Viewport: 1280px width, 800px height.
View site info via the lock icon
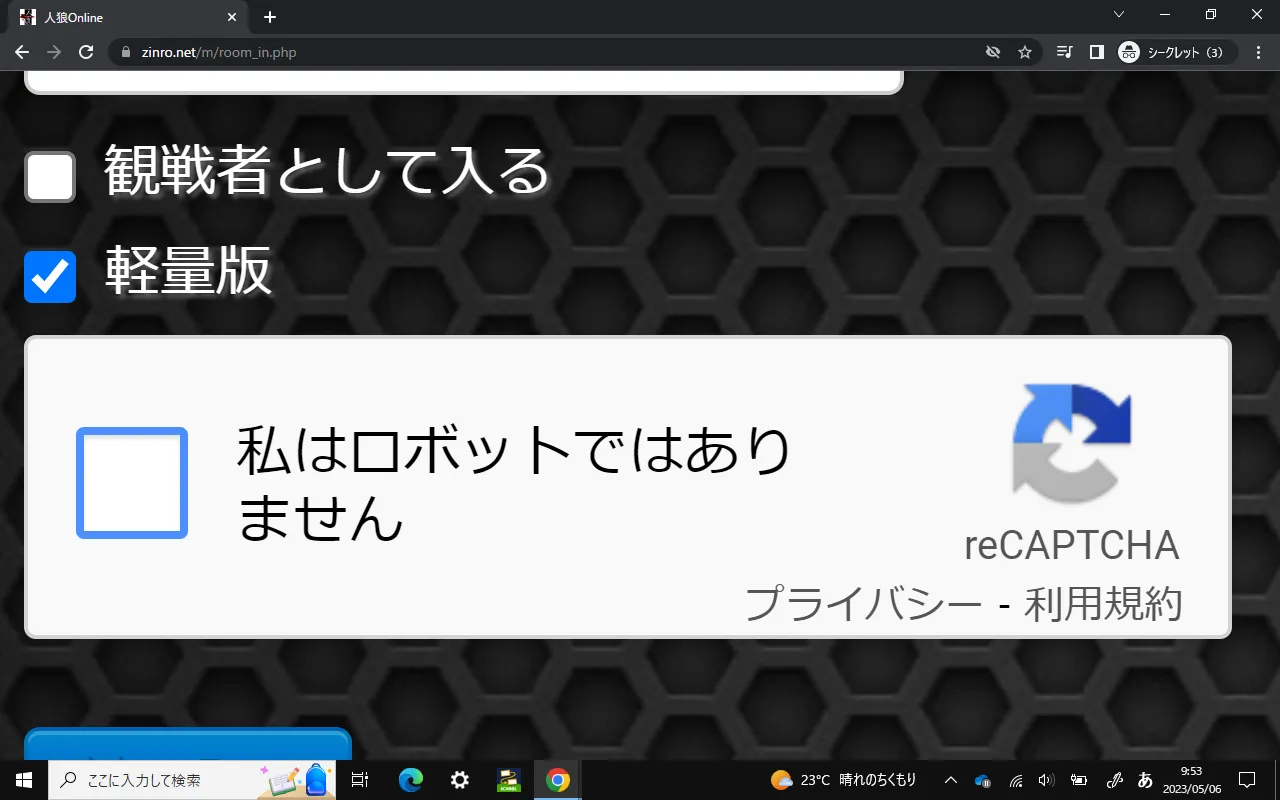126,52
